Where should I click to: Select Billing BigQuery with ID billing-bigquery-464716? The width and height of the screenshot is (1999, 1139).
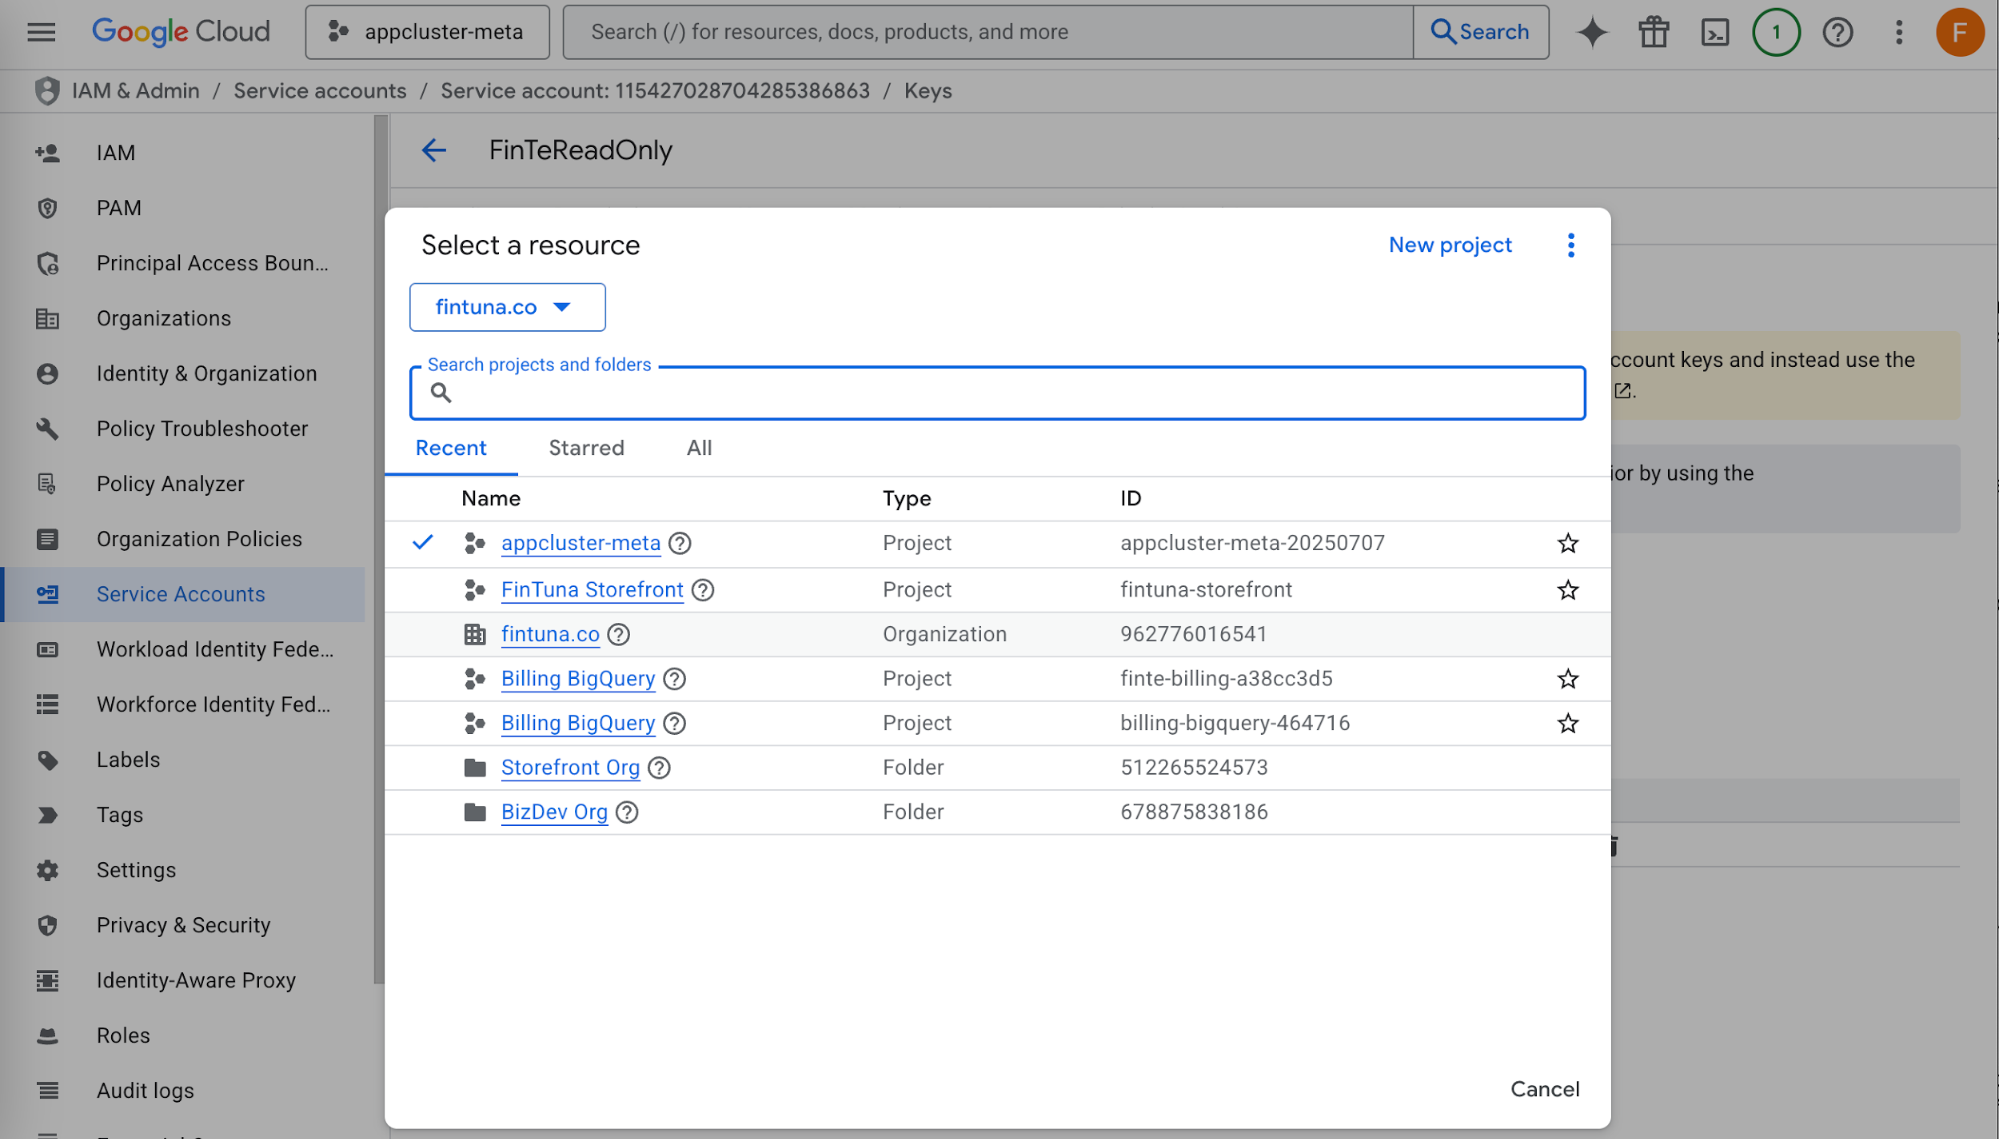point(578,723)
